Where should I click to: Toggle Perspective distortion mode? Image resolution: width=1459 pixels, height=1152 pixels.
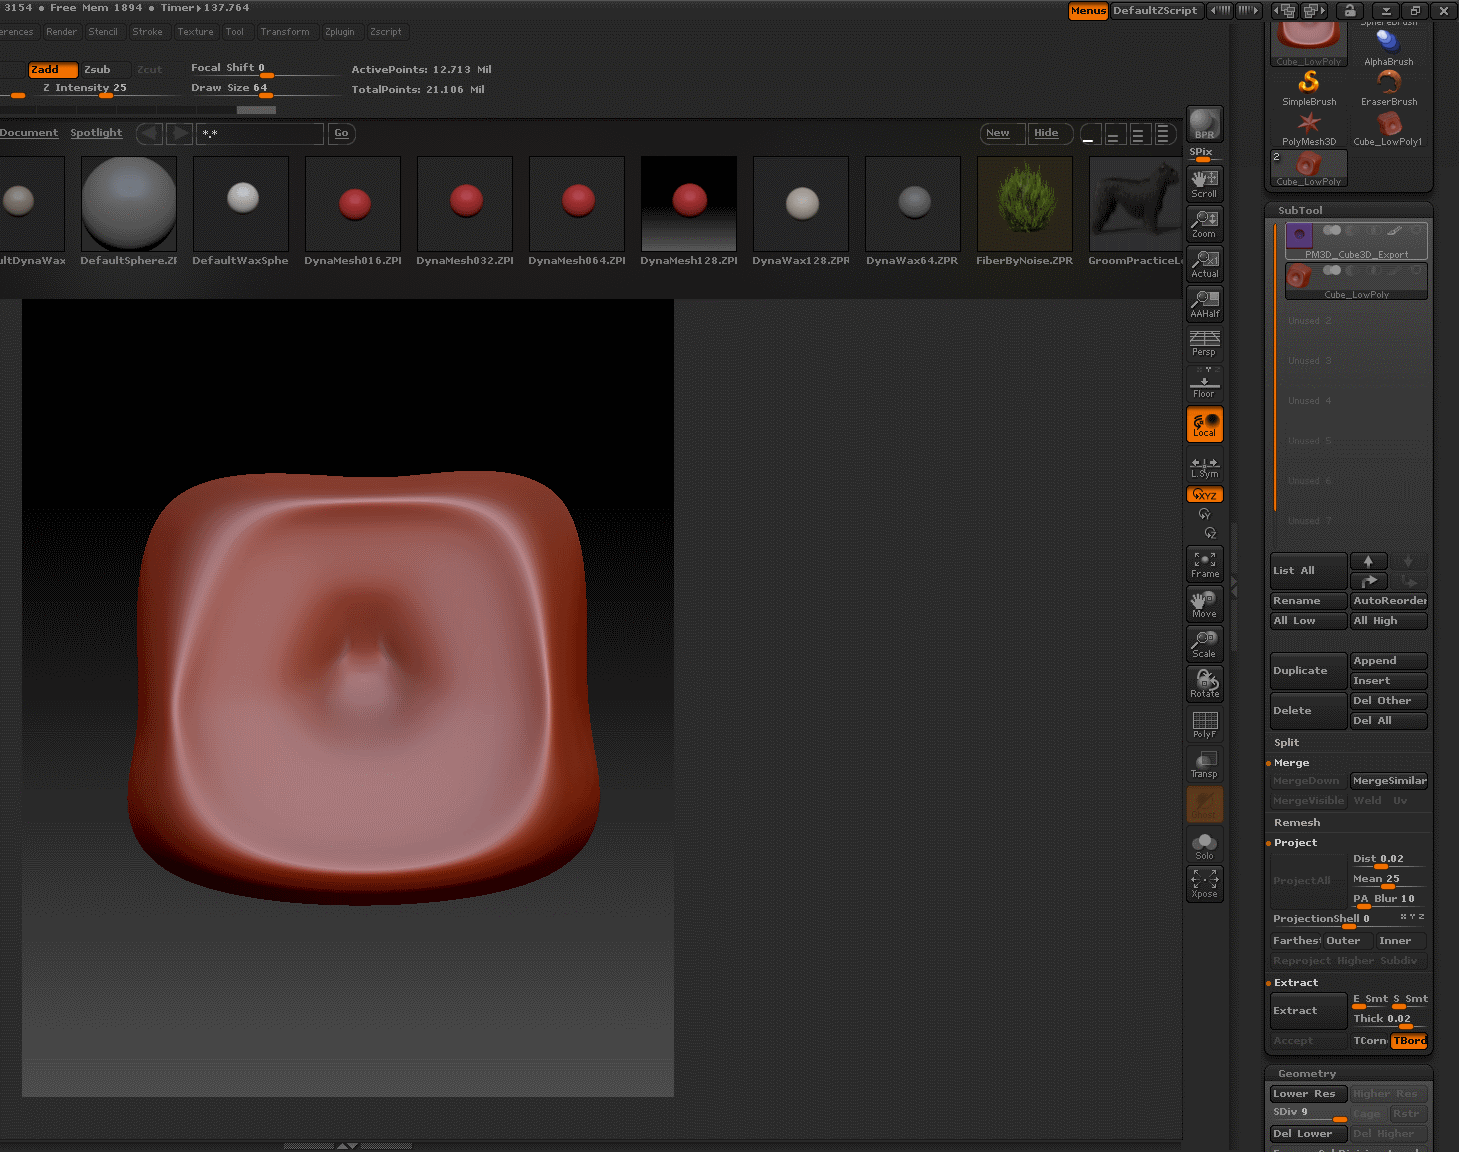[1204, 343]
